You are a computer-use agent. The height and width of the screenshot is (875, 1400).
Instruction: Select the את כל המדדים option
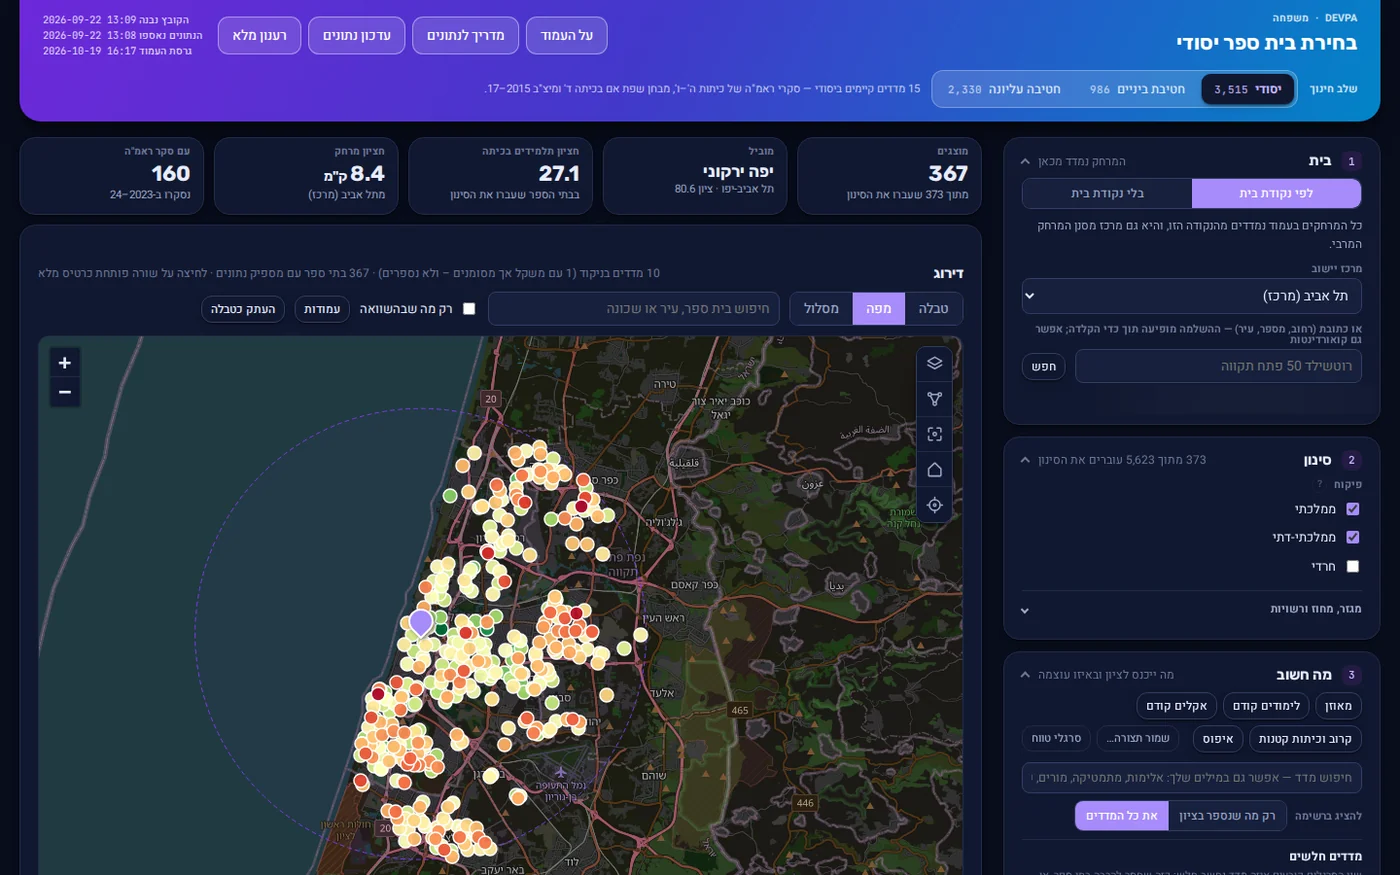pos(1122,816)
